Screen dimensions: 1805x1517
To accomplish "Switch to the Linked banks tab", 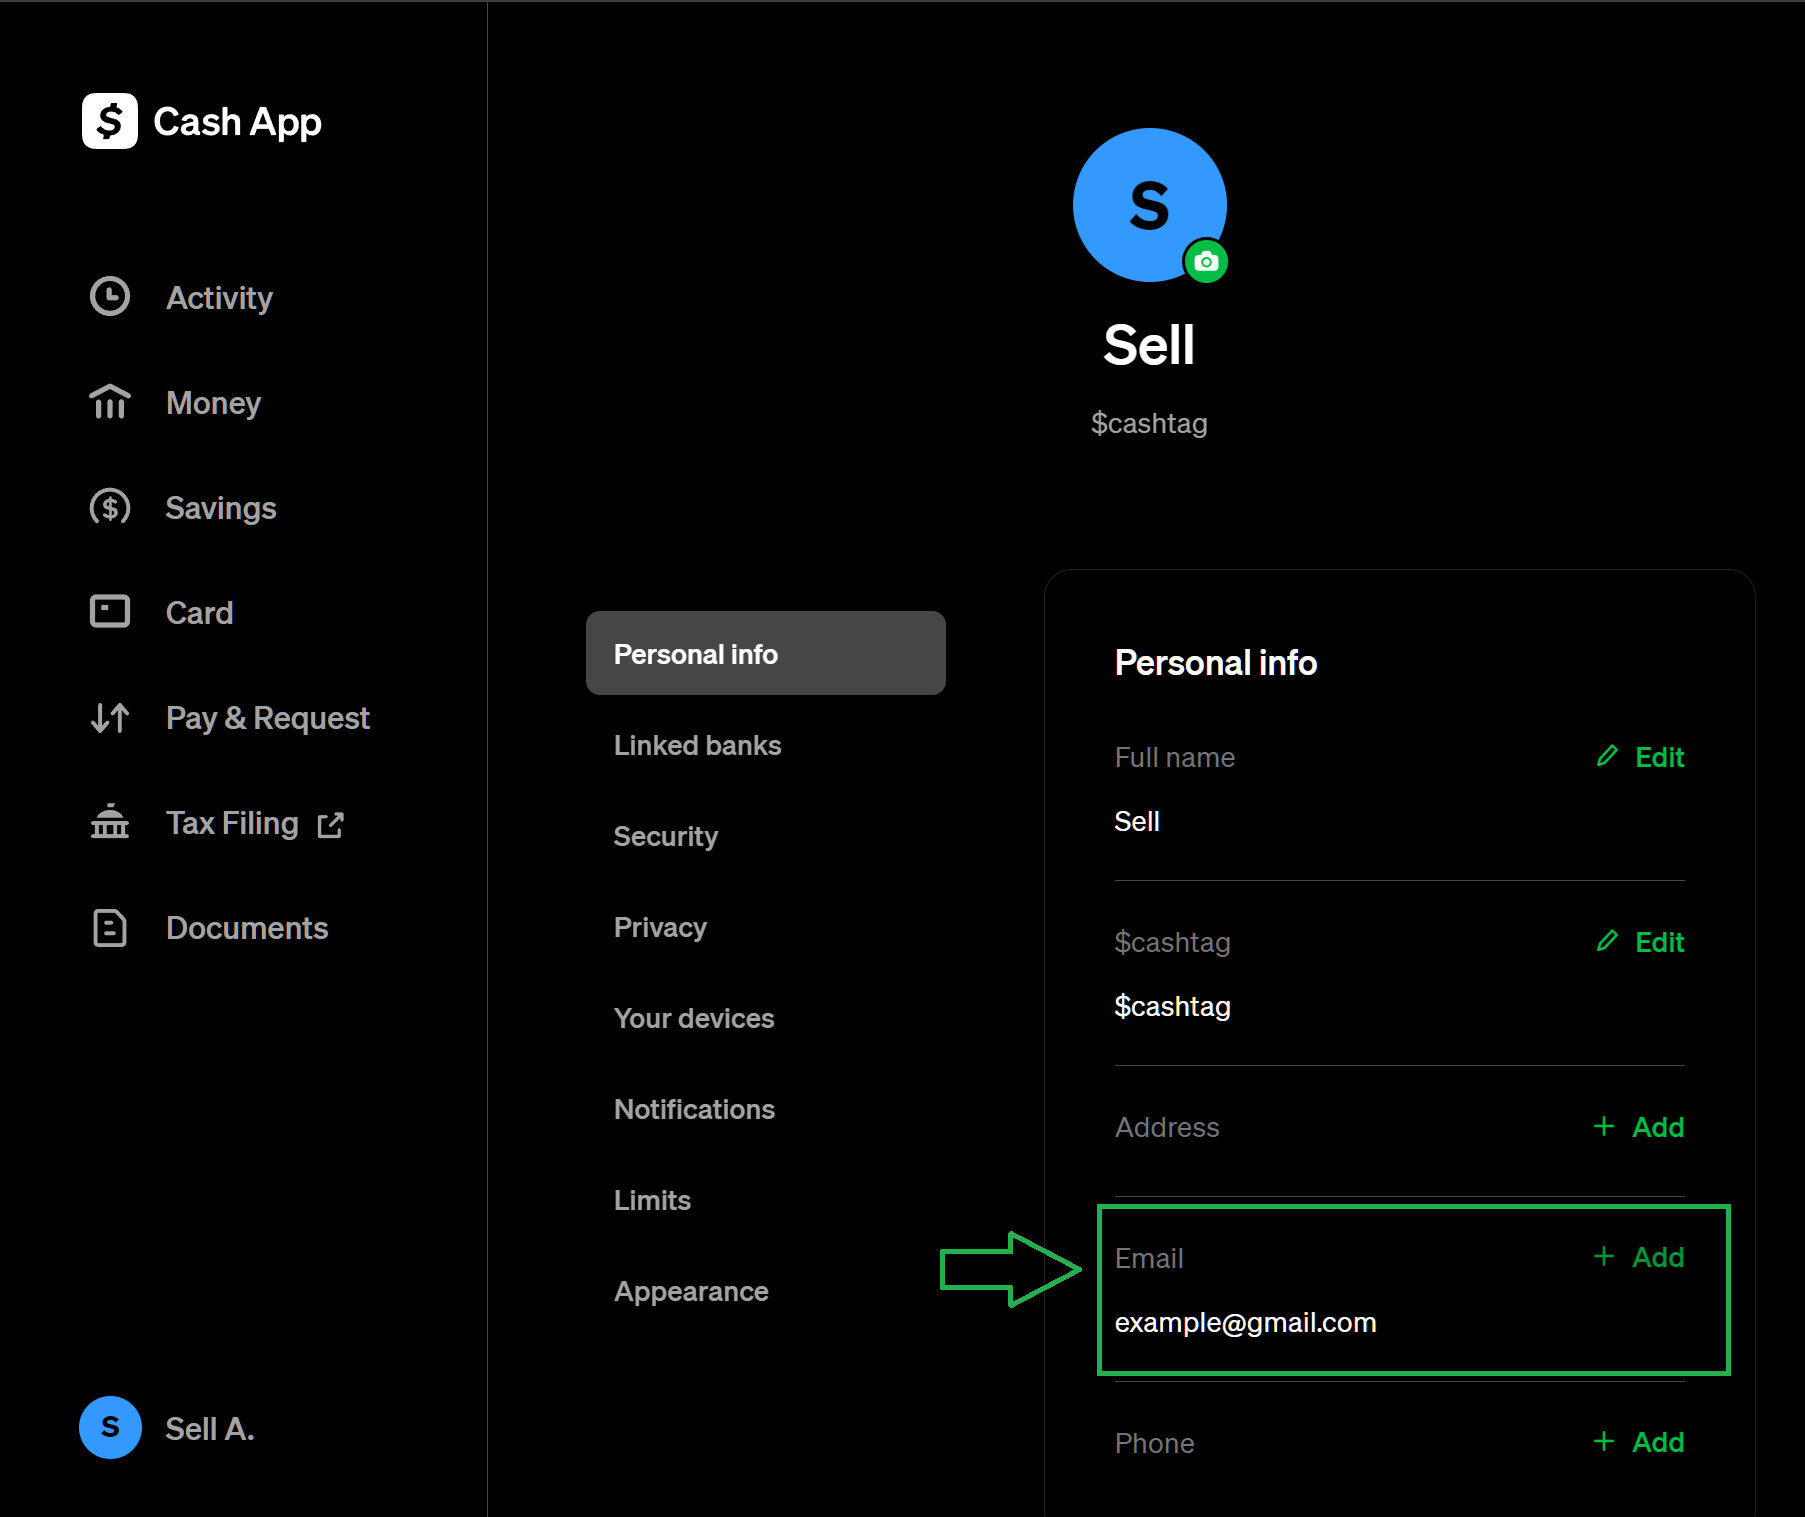I will pyautogui.click(x=697, y=745).
